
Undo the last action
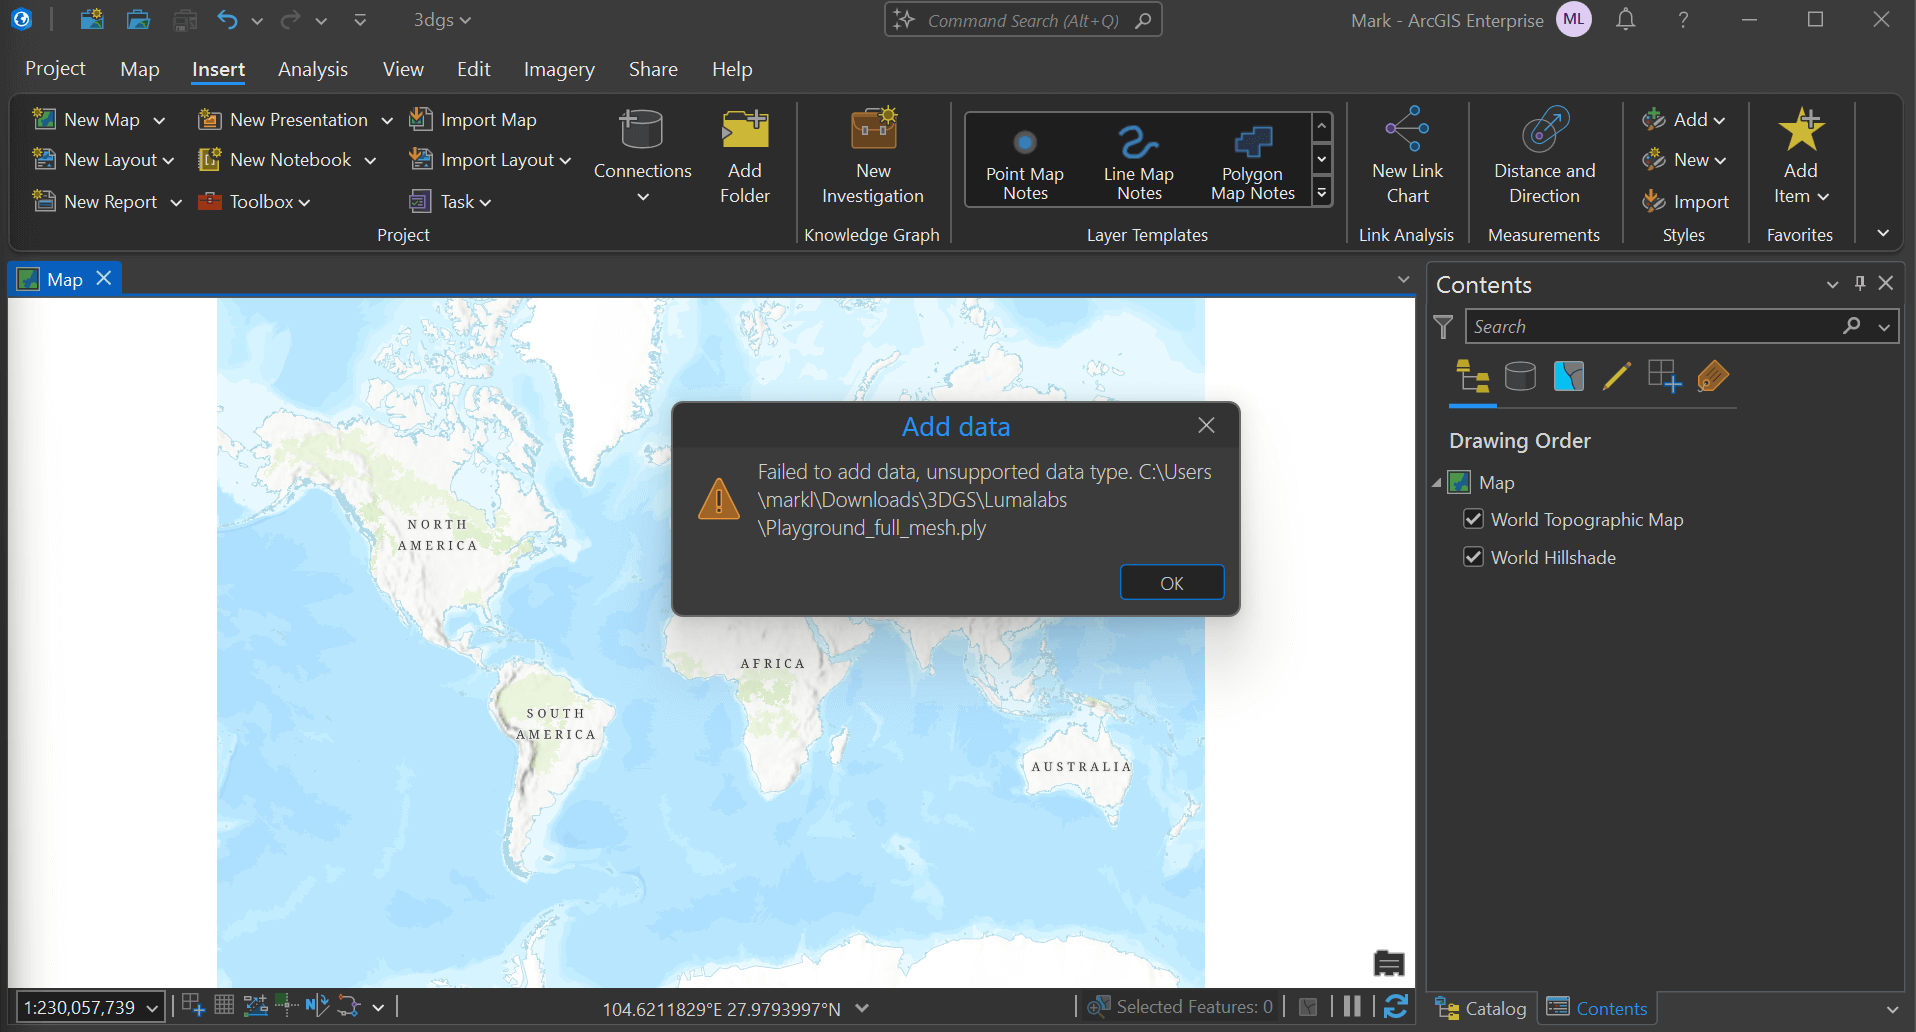point(227,19)
